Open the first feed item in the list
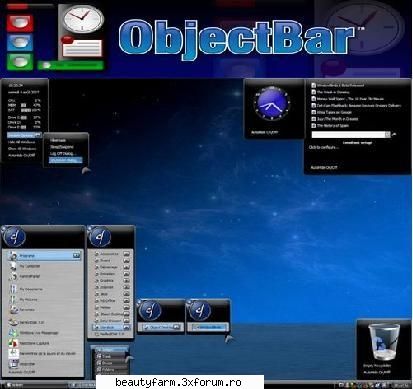Screen dimensions: 413x389 coord(338,85)
